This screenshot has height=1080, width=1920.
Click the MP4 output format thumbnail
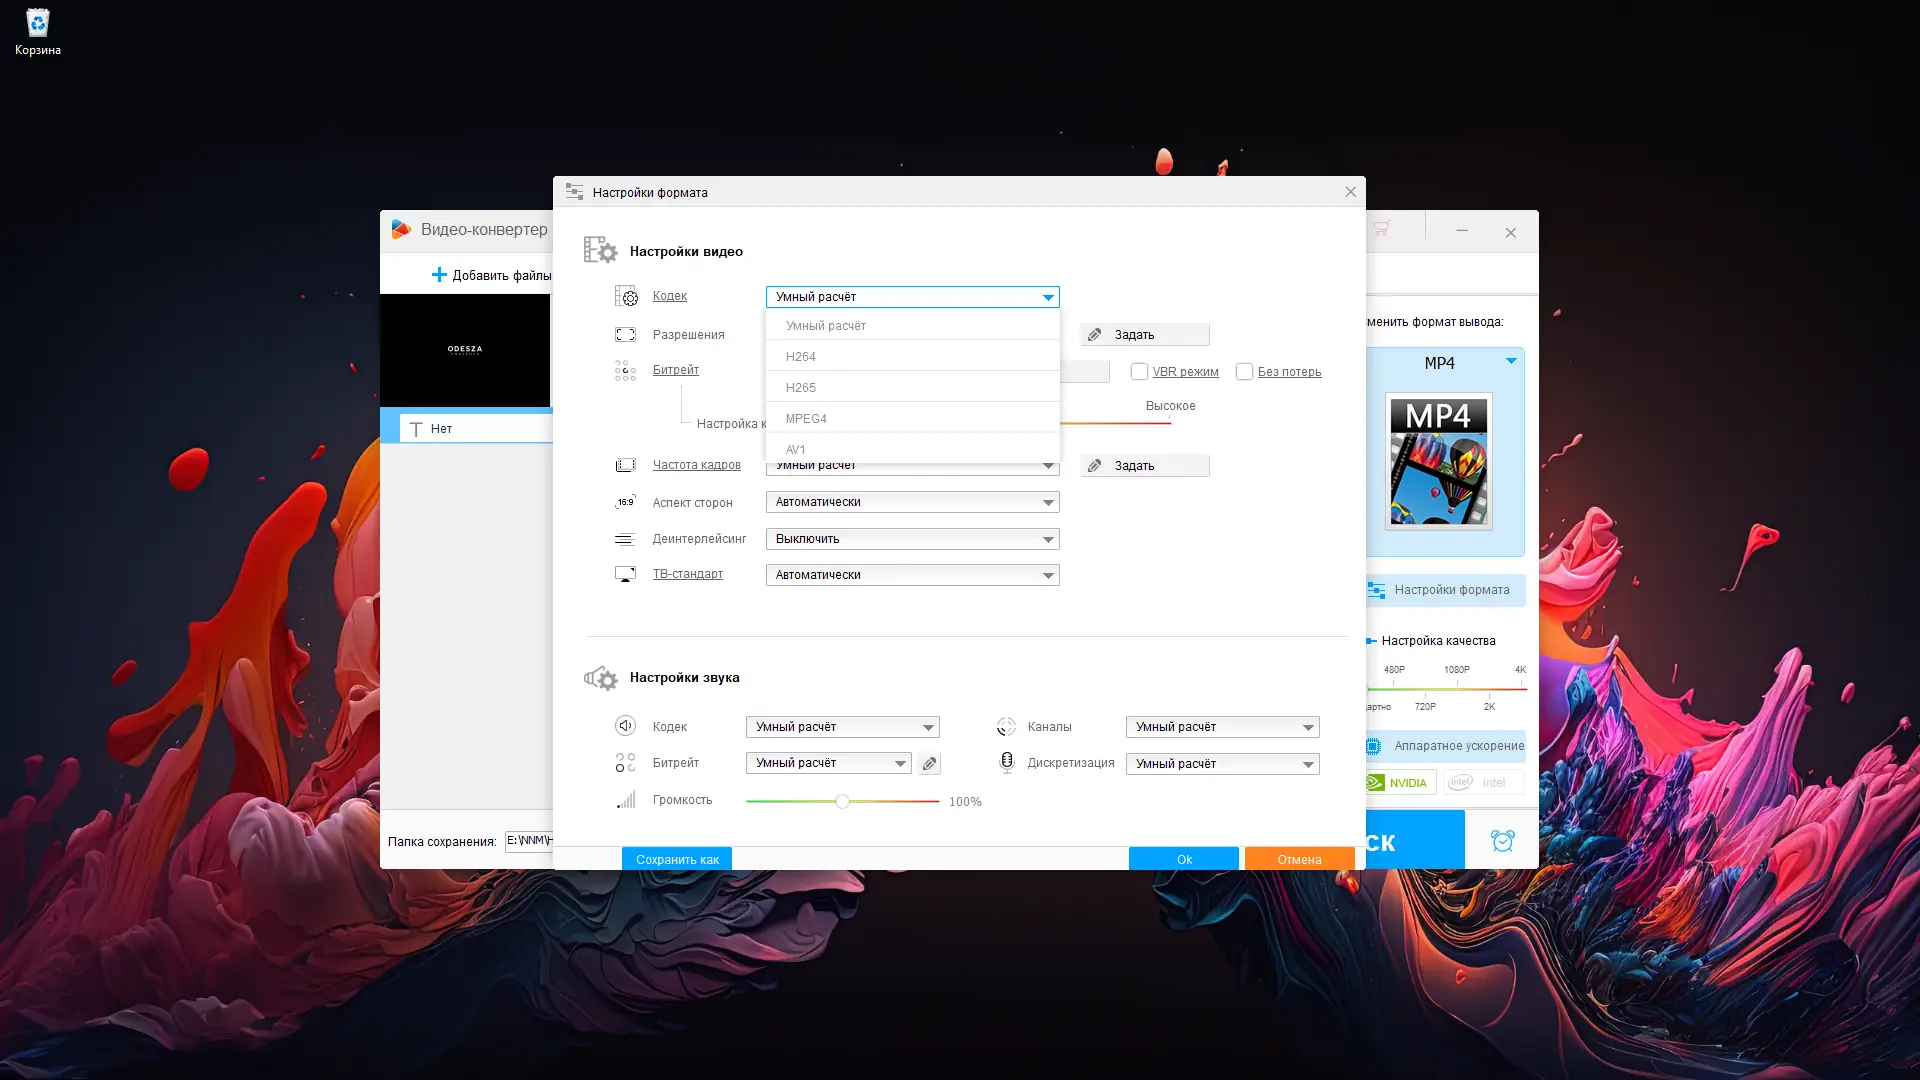[x=1439, y=461]
